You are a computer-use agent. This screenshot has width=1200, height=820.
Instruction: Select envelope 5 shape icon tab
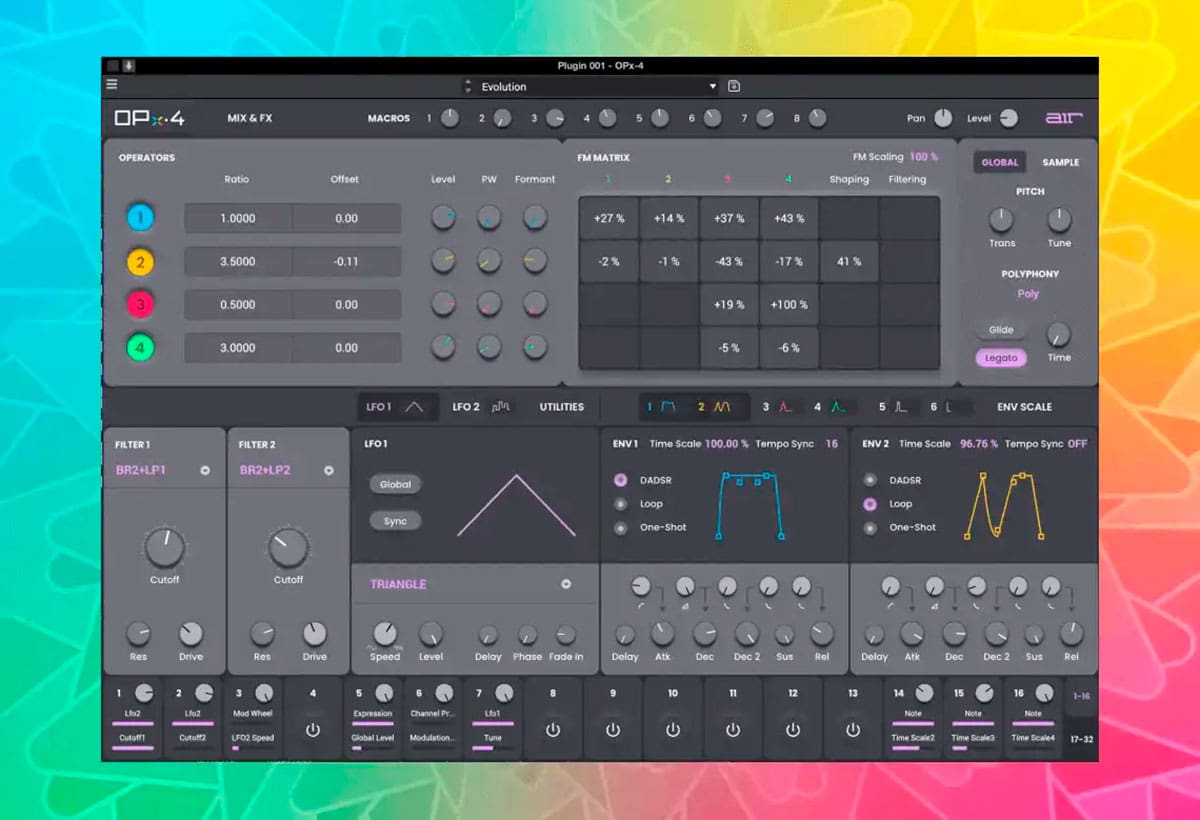pos(901,407)
